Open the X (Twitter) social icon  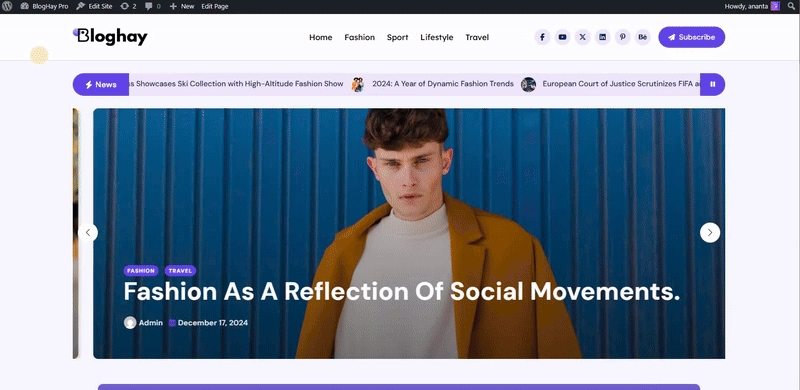(x=582, y=37)
